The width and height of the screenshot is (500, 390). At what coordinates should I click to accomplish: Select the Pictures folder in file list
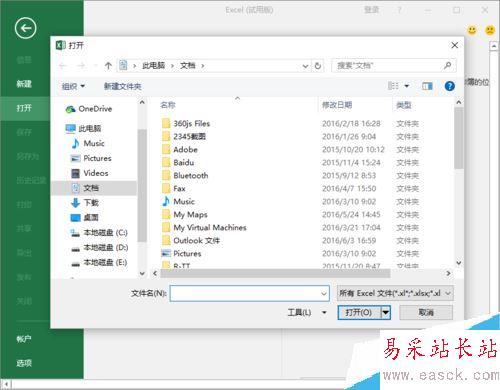(181, 254)
